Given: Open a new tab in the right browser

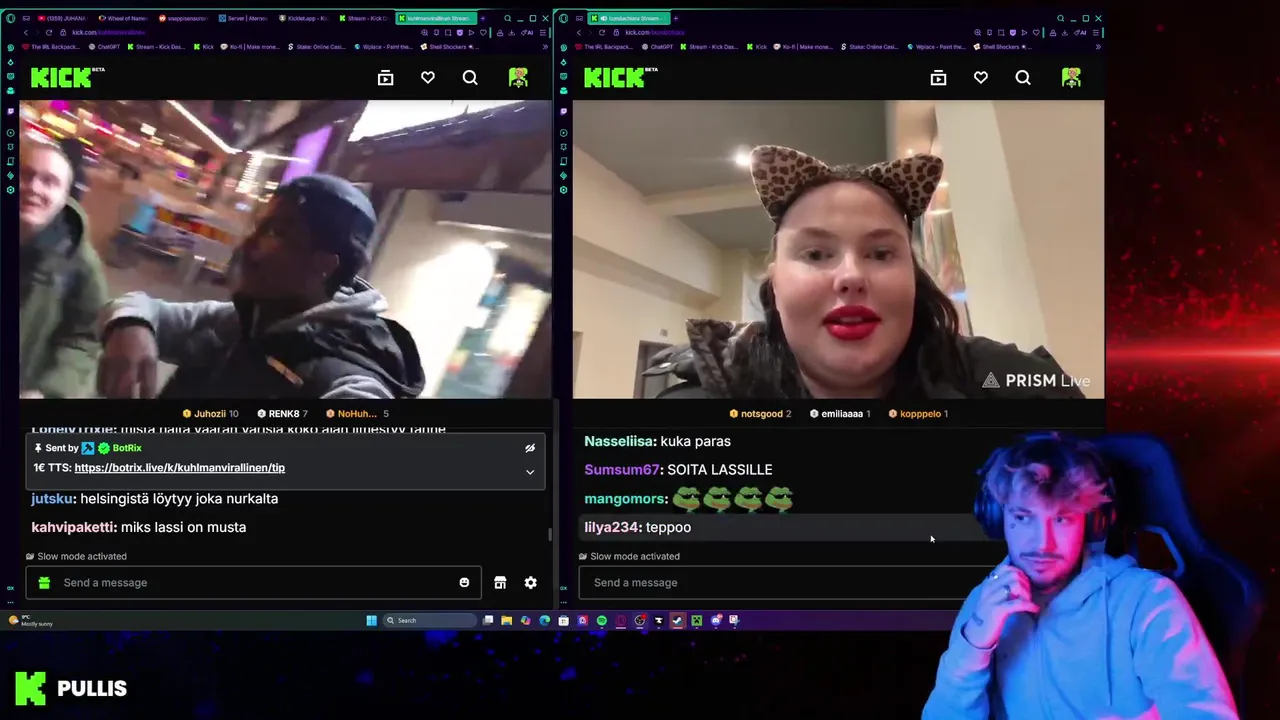Looking at the screenshot, I should 676,18.
